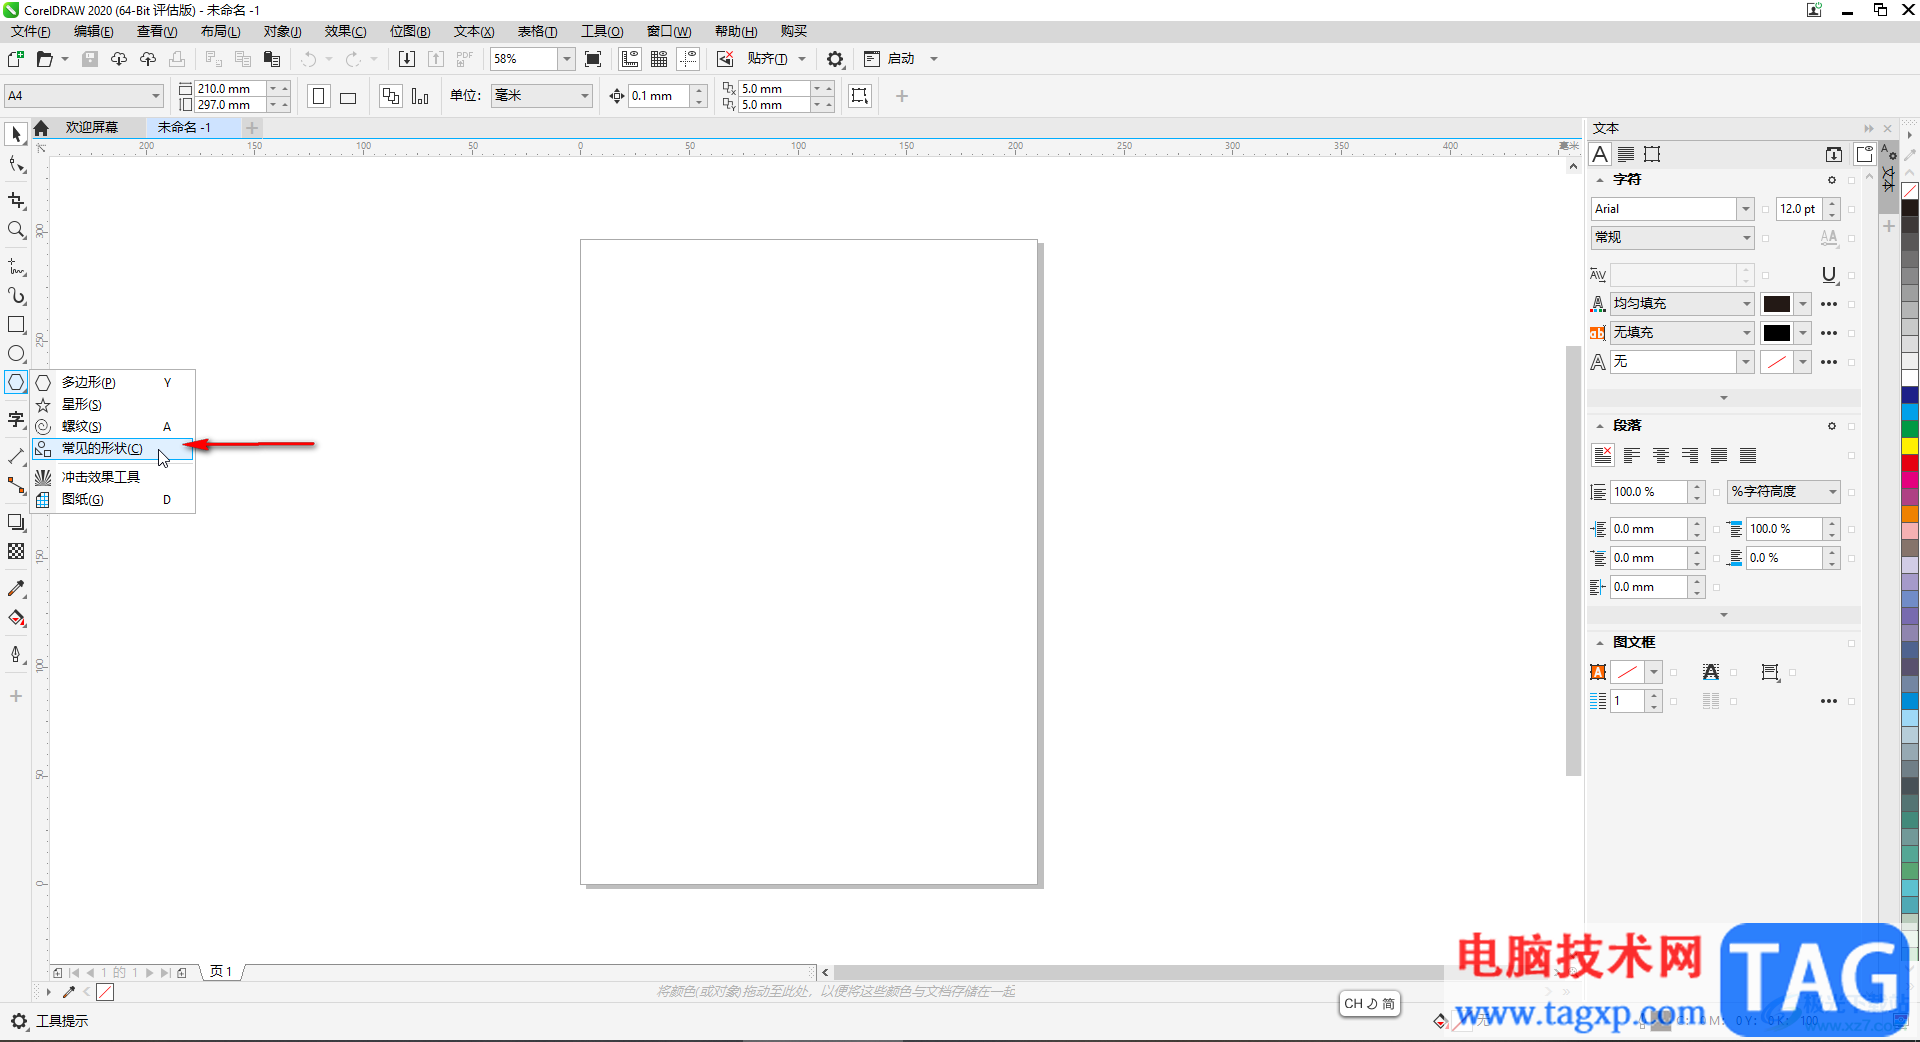The height and width of the screenshot is (1042, 1920).
Task: Click the Full-screen preview icon
Action: 593,59
